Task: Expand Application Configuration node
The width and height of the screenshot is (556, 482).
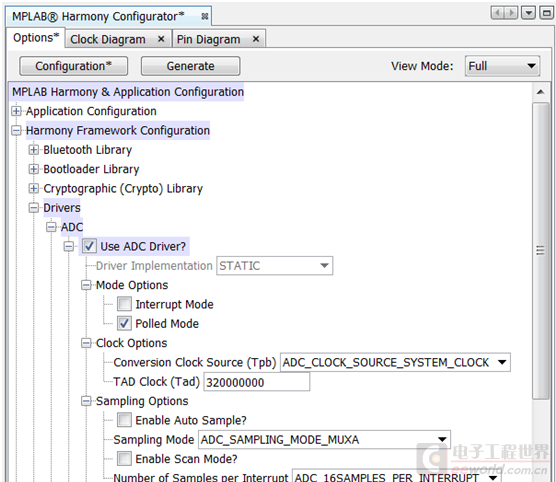Action: click(16, 111)
